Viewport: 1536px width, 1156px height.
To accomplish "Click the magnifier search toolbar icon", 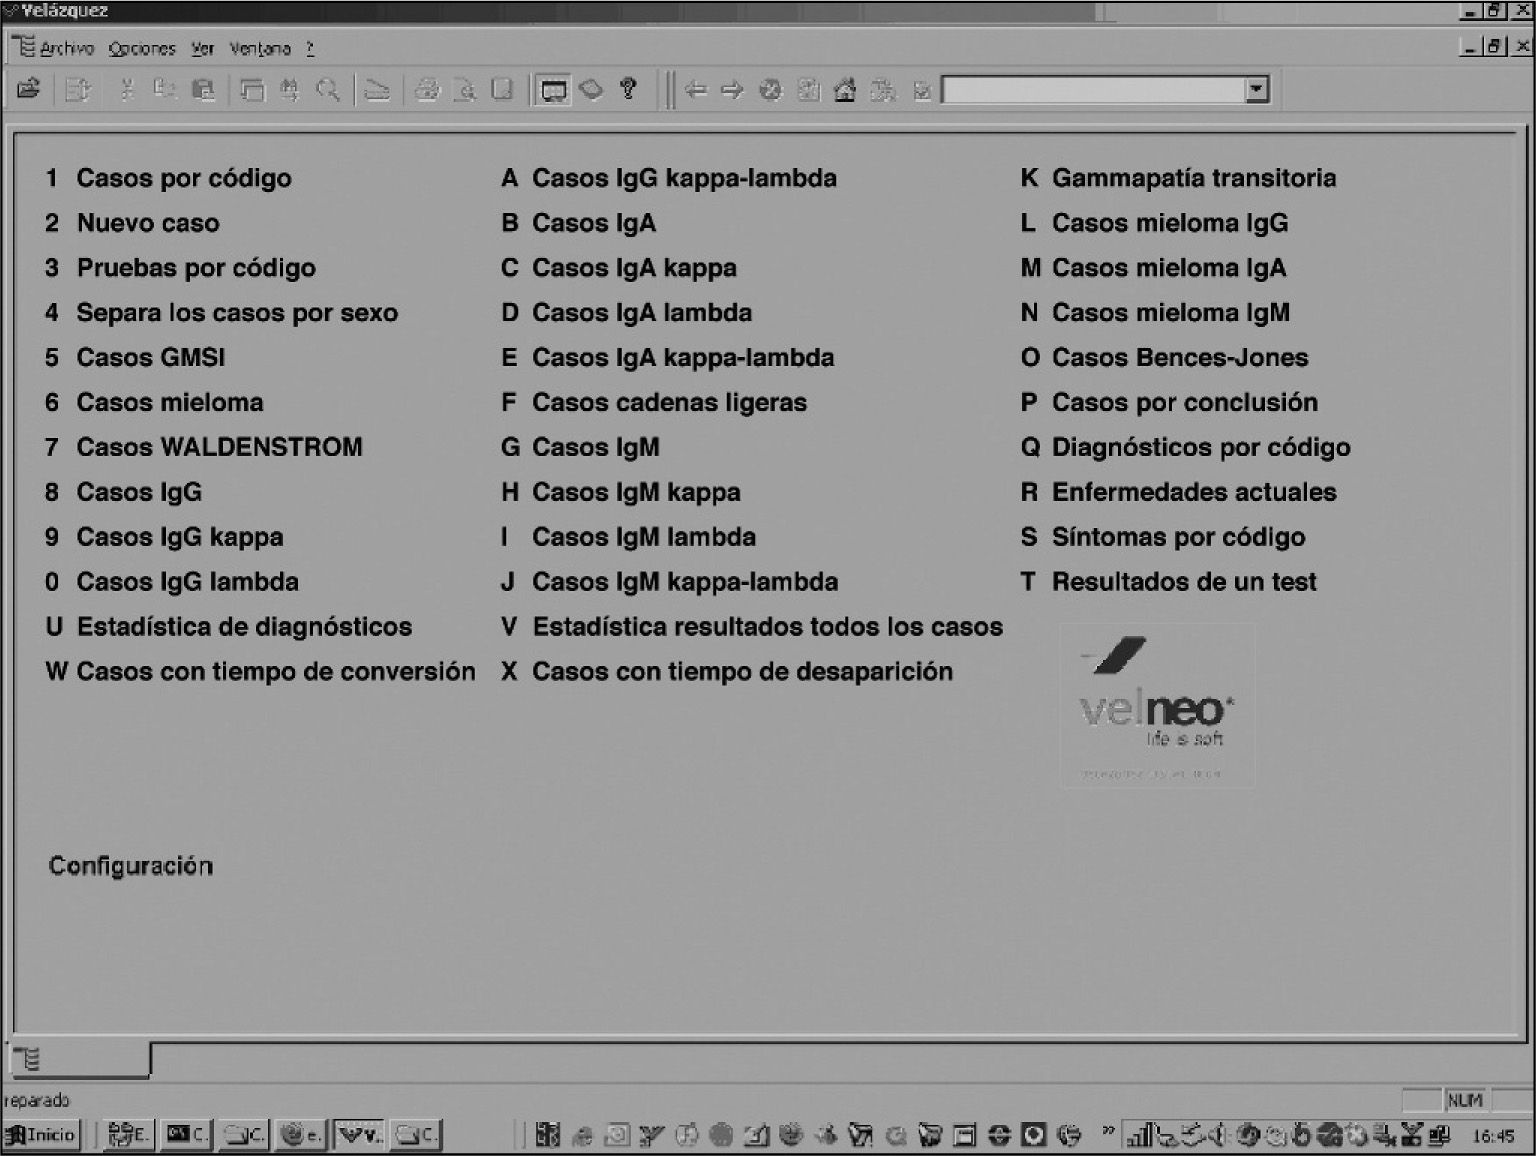I will point(327,91).
